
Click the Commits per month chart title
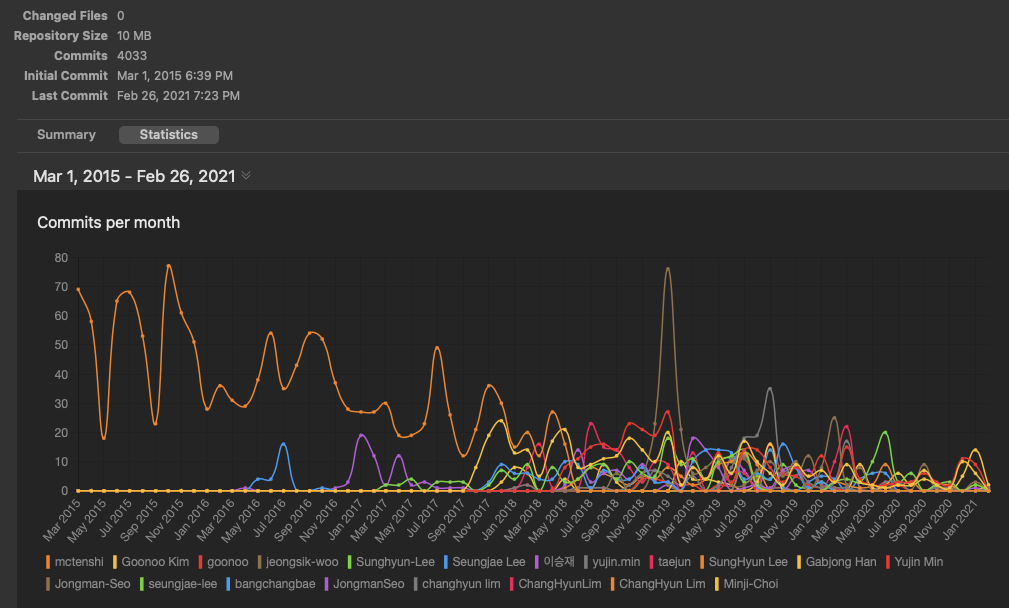[x=109, y=223]
